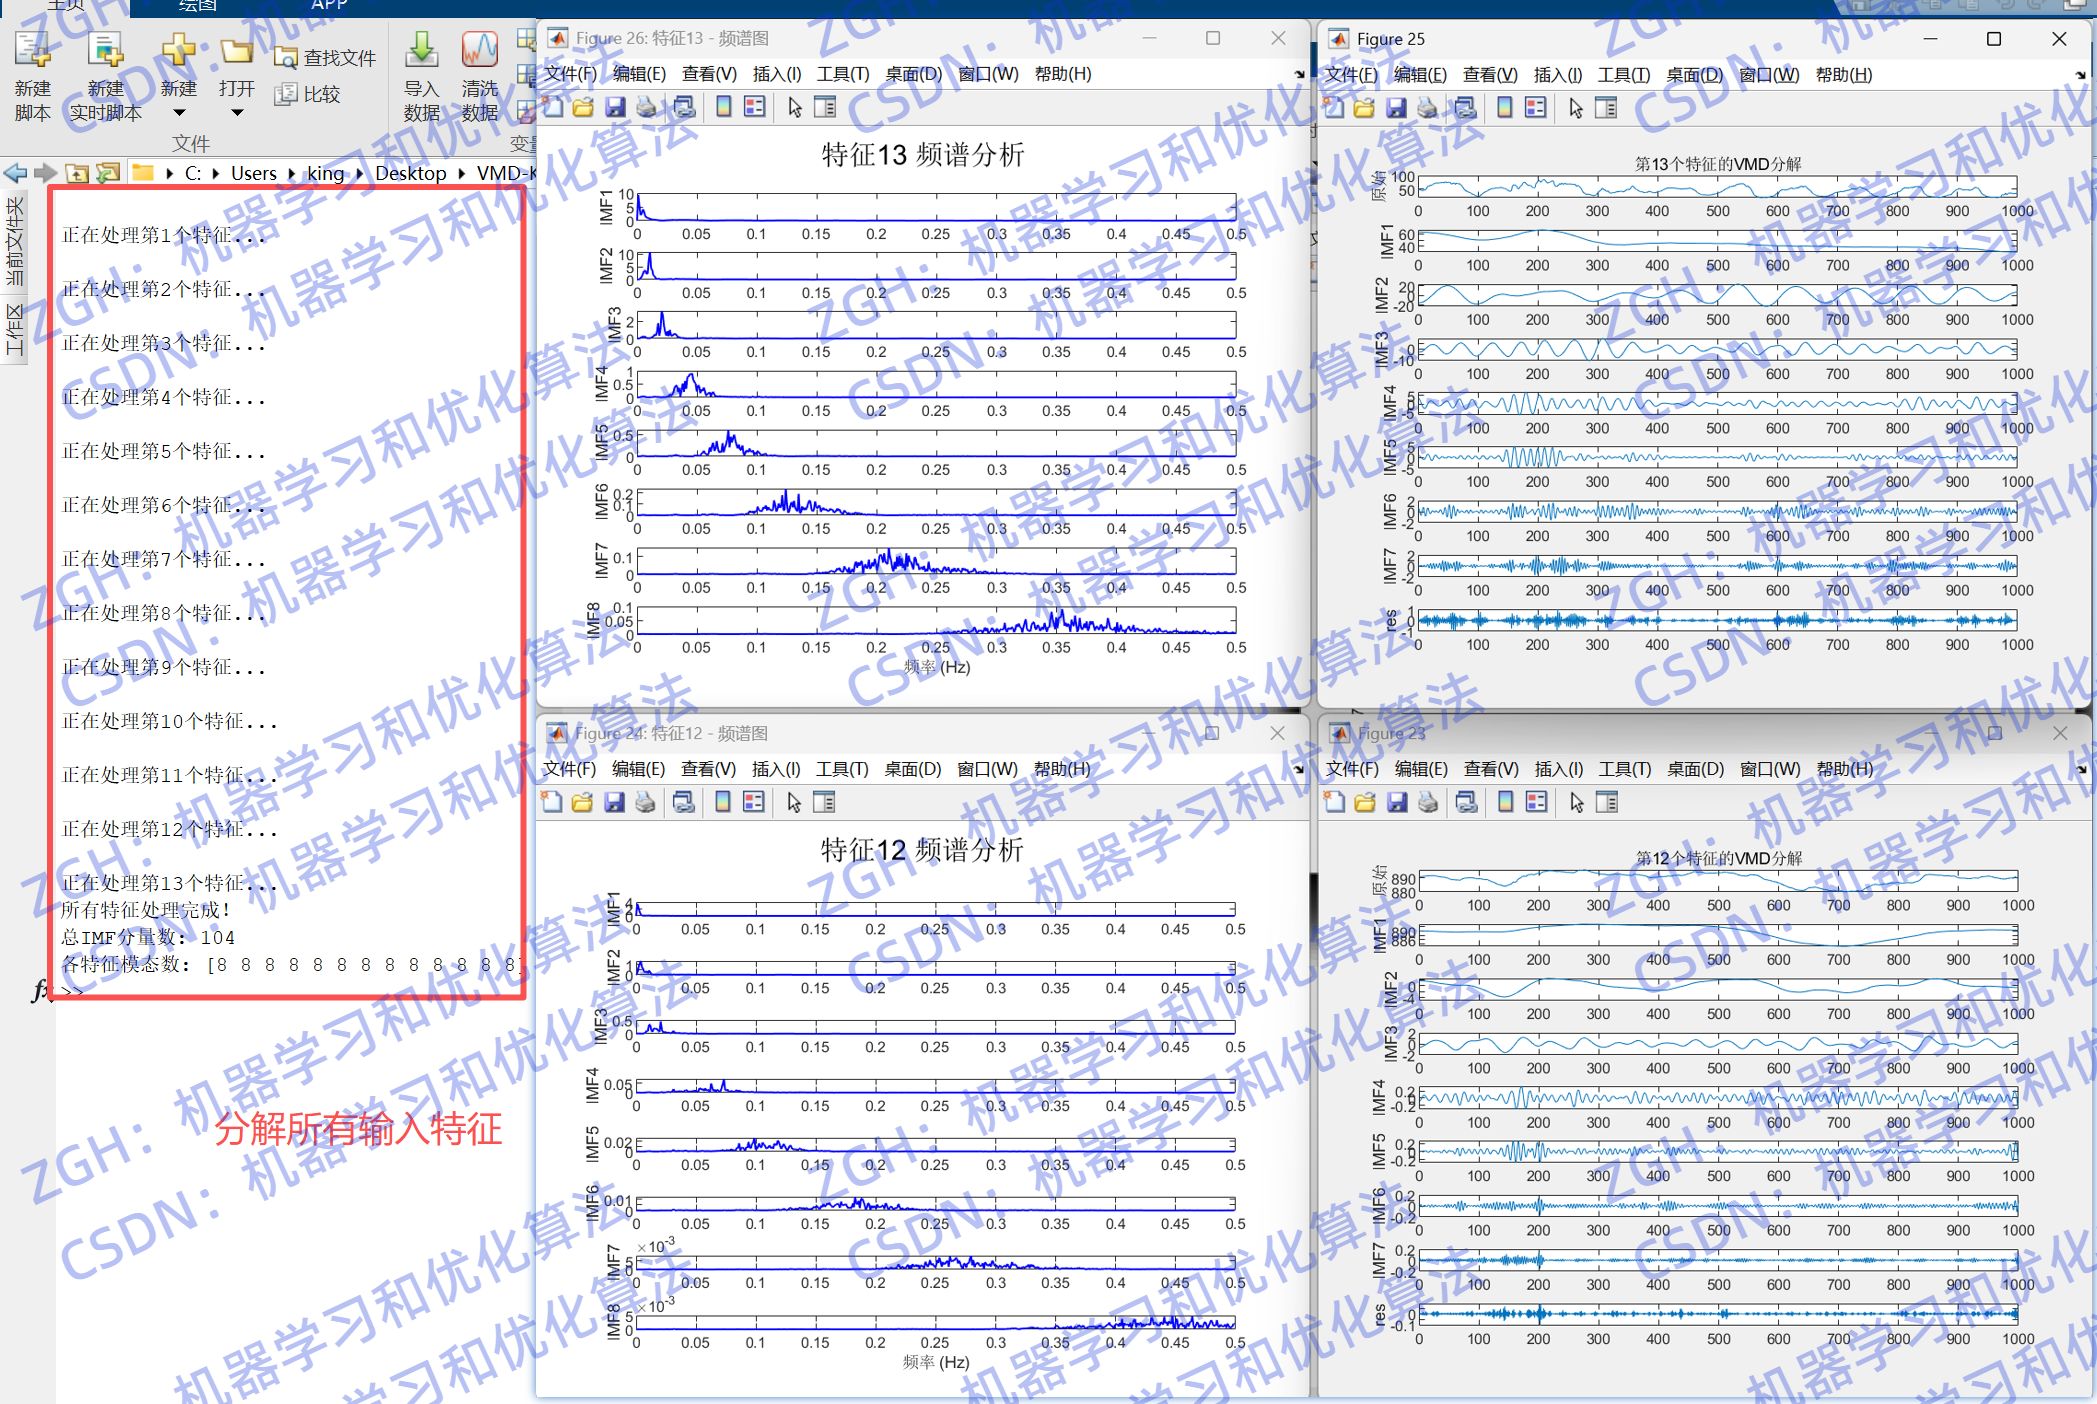Click New Figure icon in Figure 25 toolbar
2097x1404 pixels.
(x=1334, y=108)
